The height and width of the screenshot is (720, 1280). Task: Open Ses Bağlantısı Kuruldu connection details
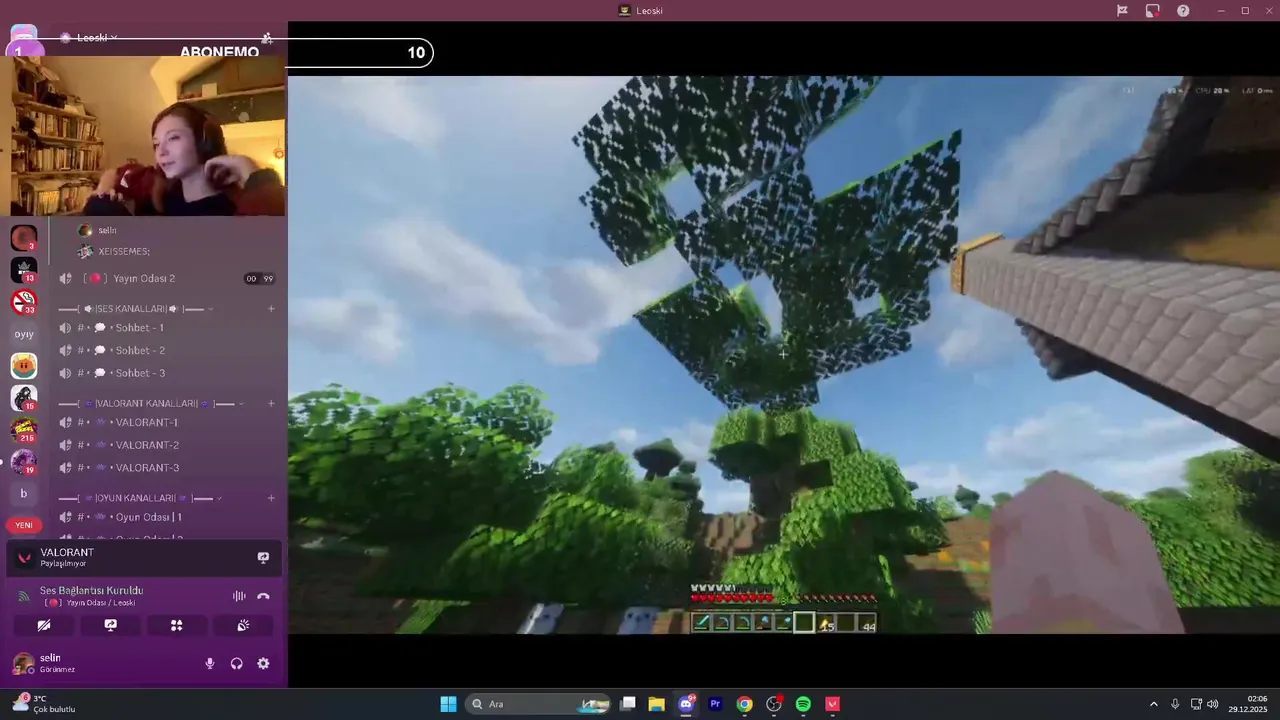92,591
